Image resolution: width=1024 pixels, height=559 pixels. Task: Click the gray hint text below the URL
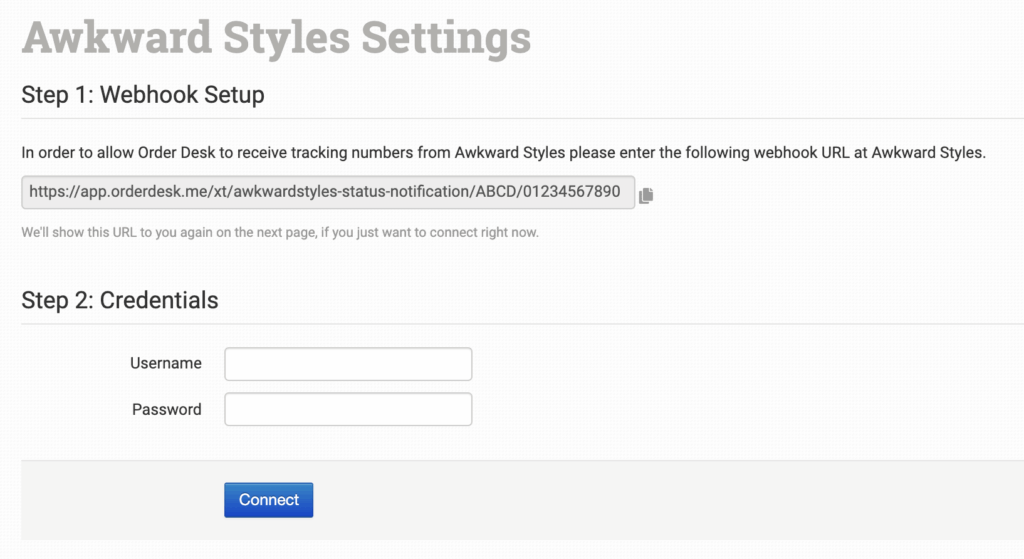pyautogui.click(x=280, y=233)
